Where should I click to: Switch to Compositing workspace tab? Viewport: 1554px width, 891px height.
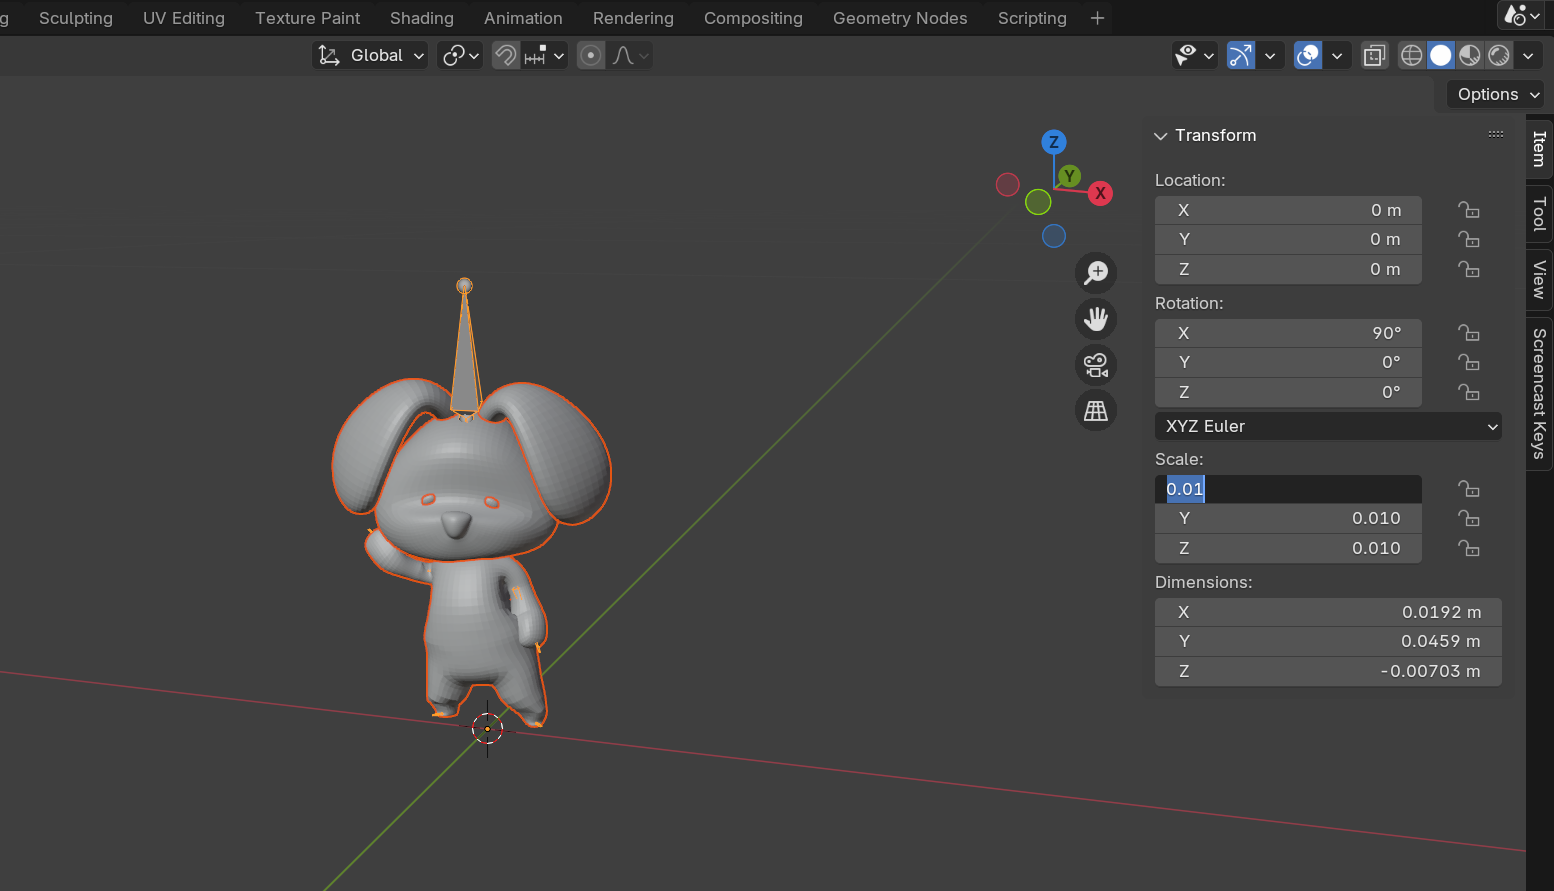click(753, 18)
